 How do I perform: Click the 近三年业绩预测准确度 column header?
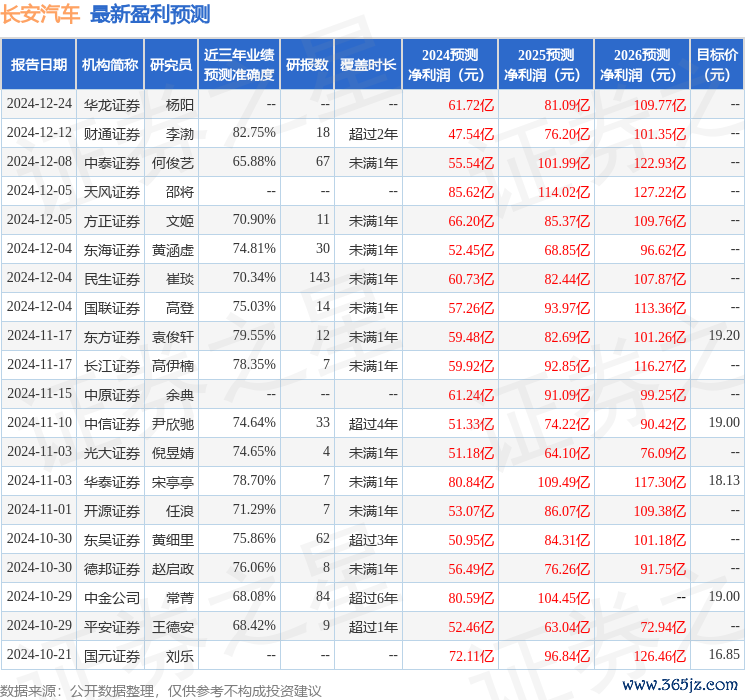tap(239, 65)
